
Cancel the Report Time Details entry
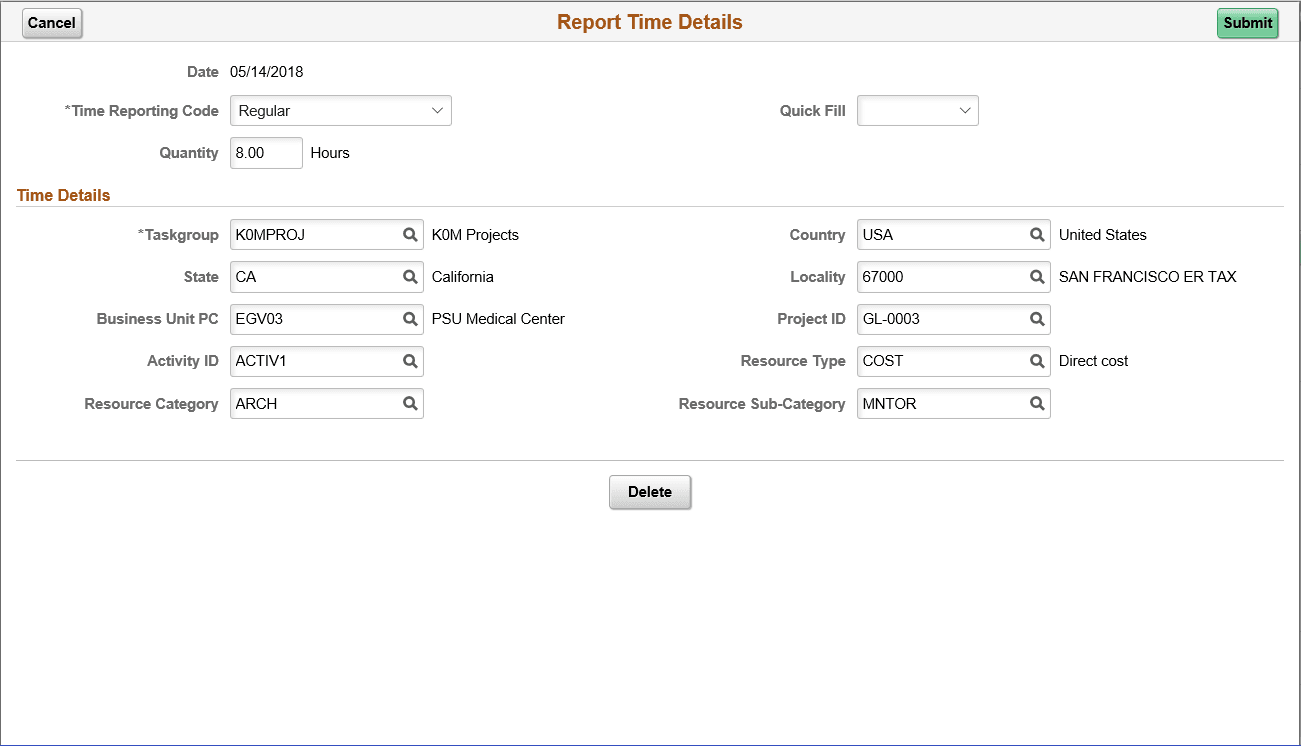51,22
